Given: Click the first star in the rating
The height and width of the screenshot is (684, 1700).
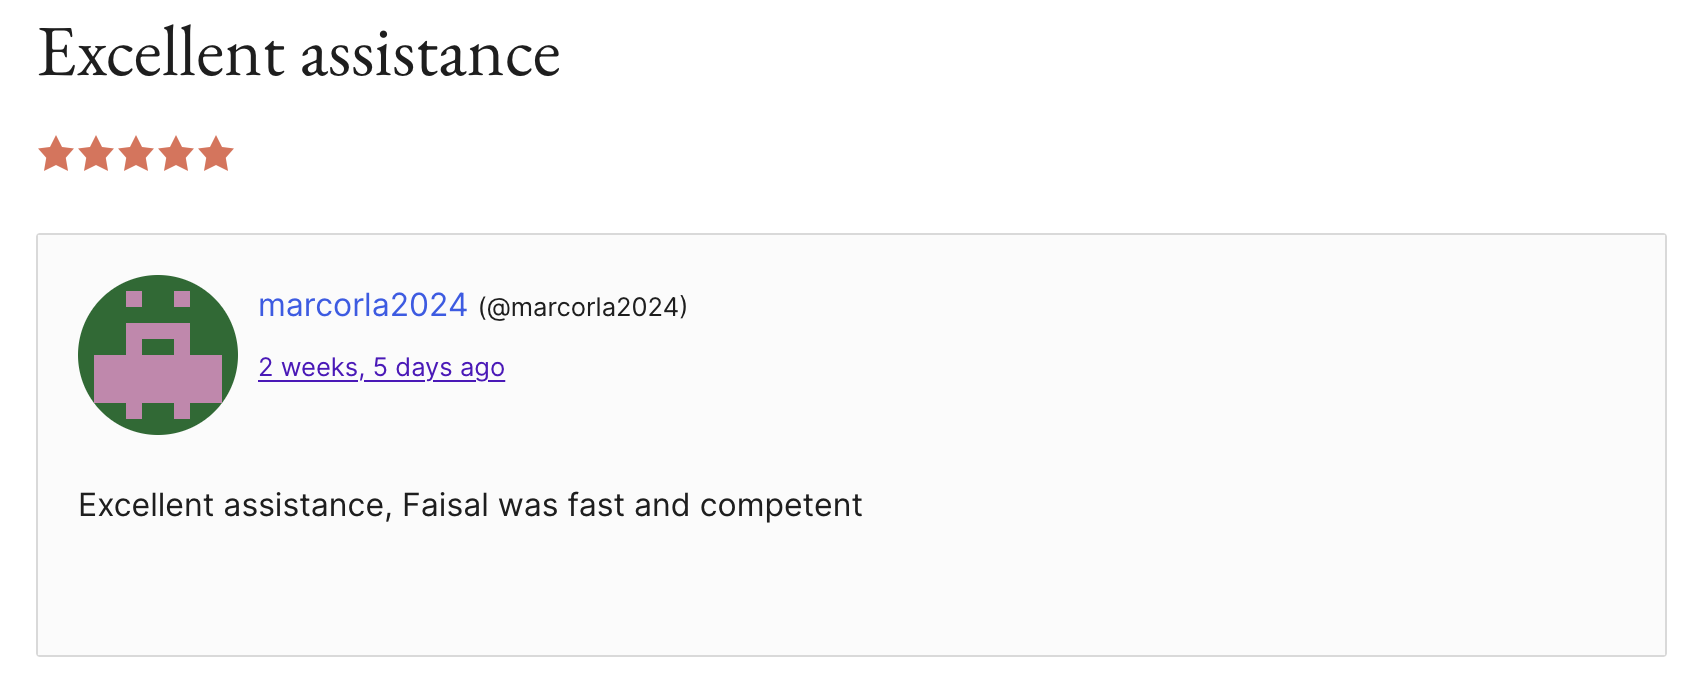Looking at the screenshot, I should pyautogui.click(x=56, y=155).
